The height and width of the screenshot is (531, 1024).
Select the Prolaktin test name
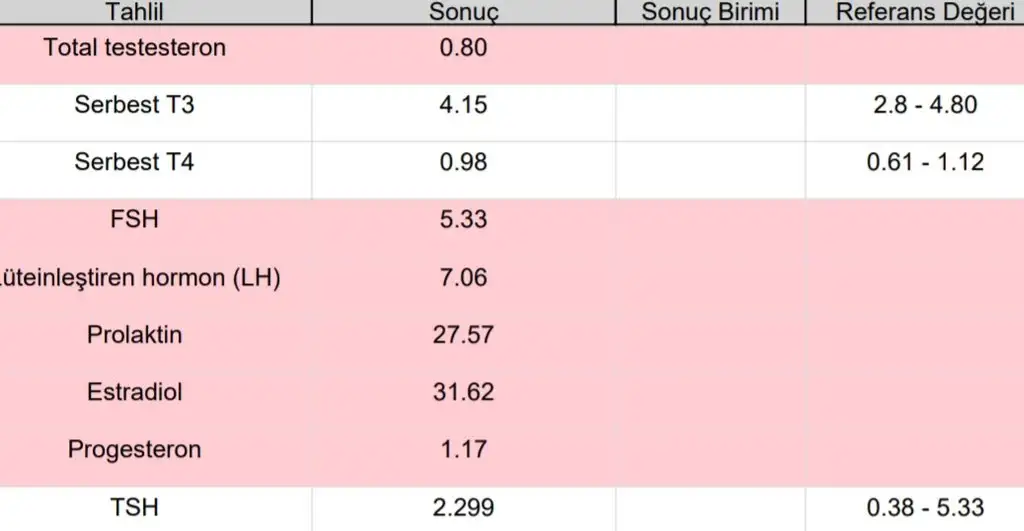coord(134,335)
